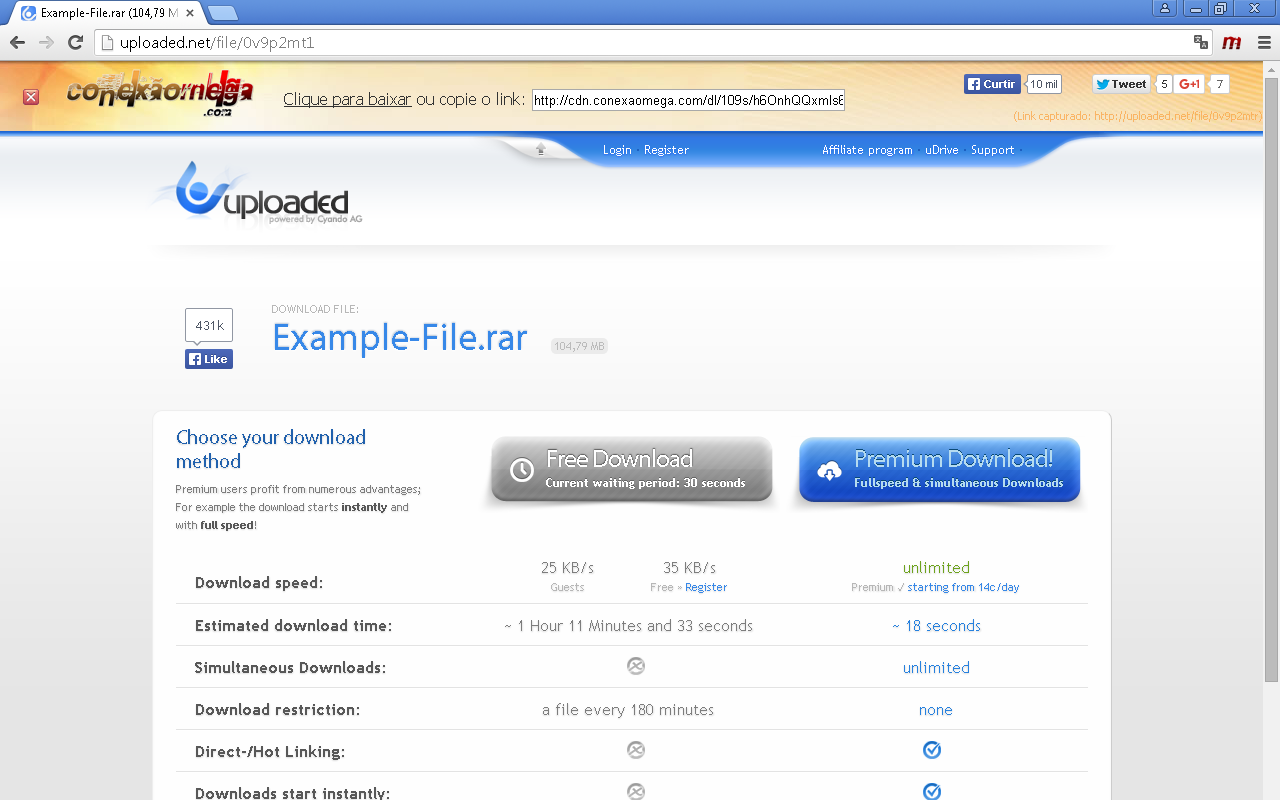Go back with the browser back arrow

coord(17,42)
